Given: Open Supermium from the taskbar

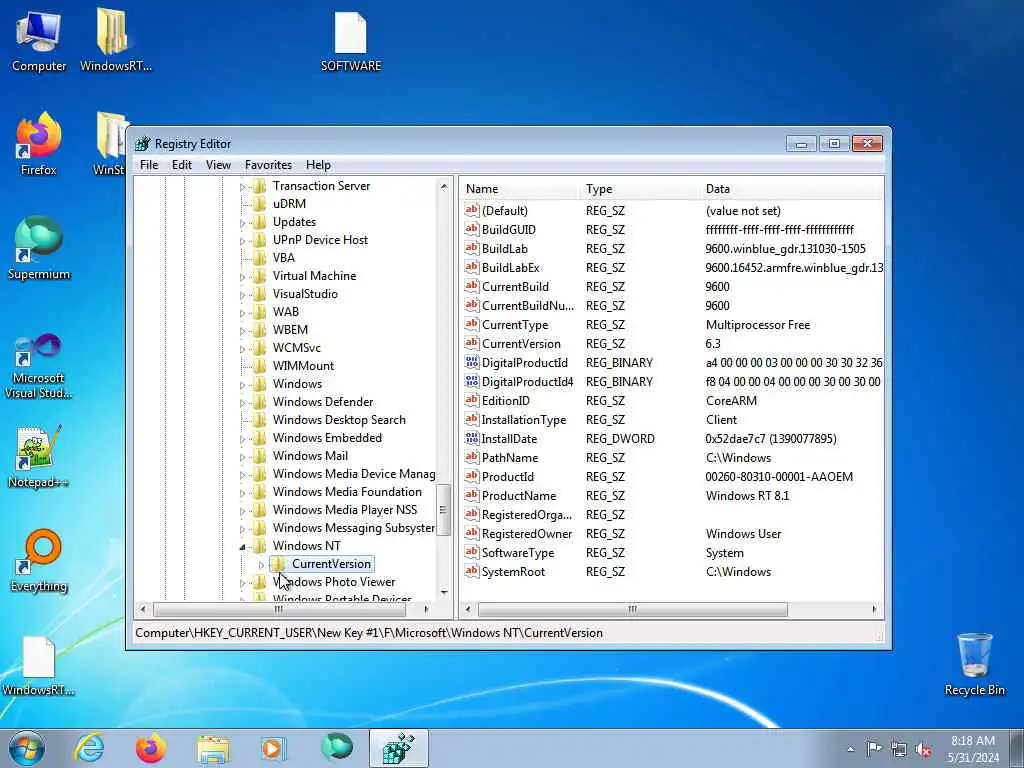Looking at the screenshot, I should (336, 748).
